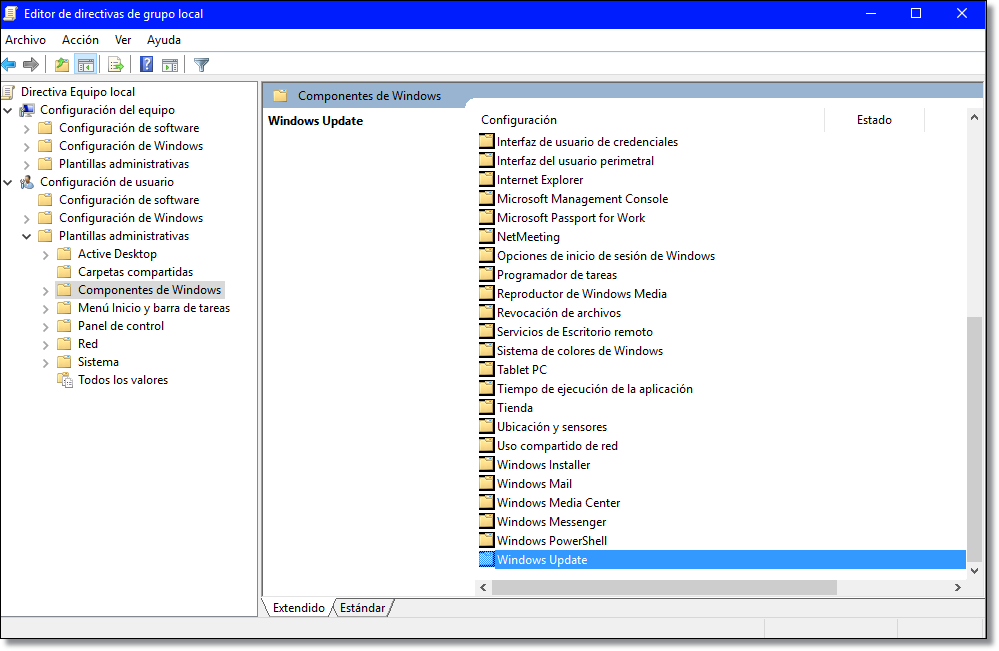Screen dimensions: 999x651
Task: Expand the Sistema tree node
Action: tap(45, 362)
